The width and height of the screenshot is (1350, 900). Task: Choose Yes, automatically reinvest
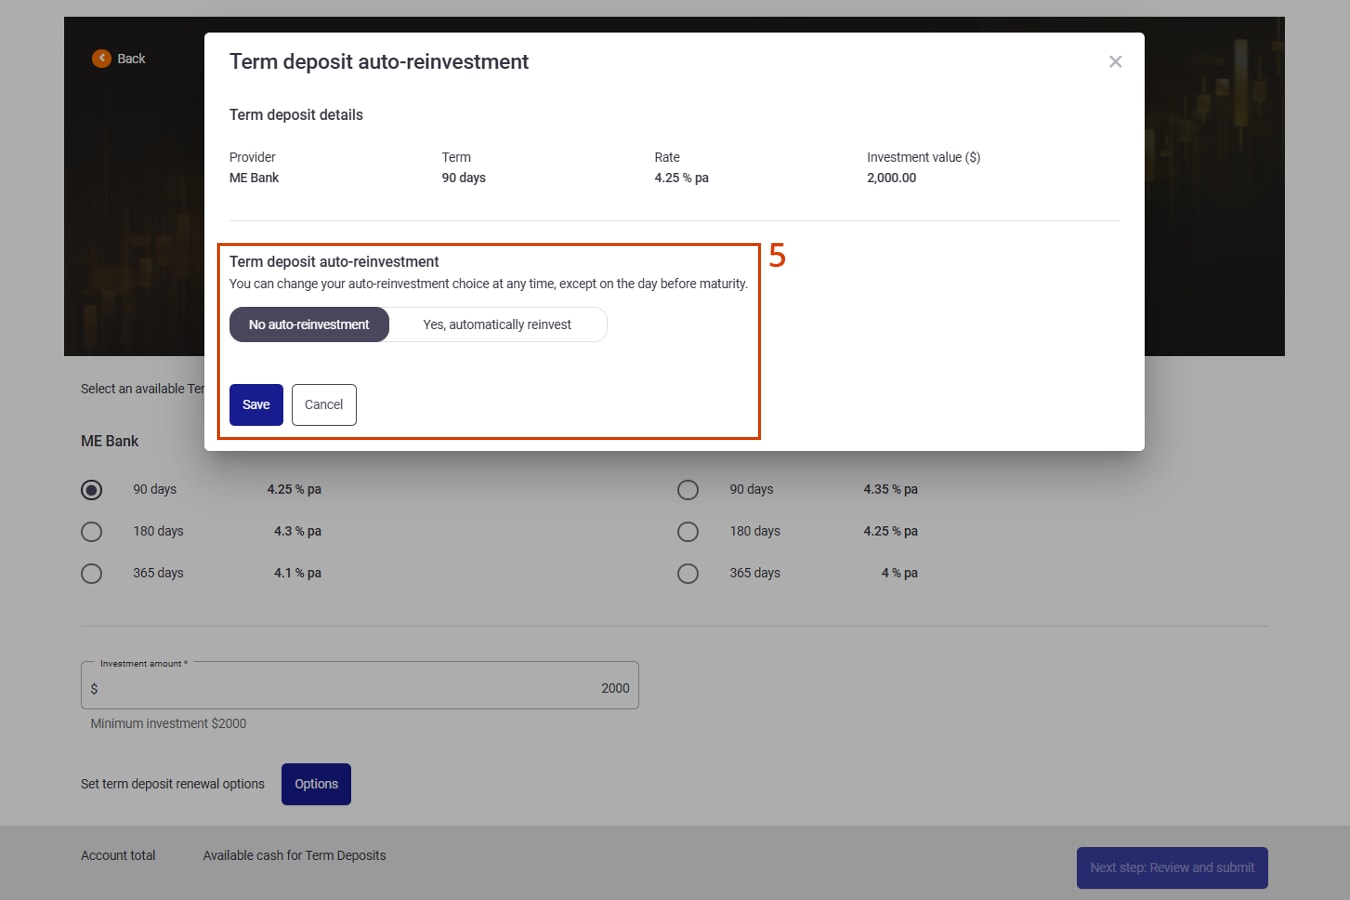497,325
